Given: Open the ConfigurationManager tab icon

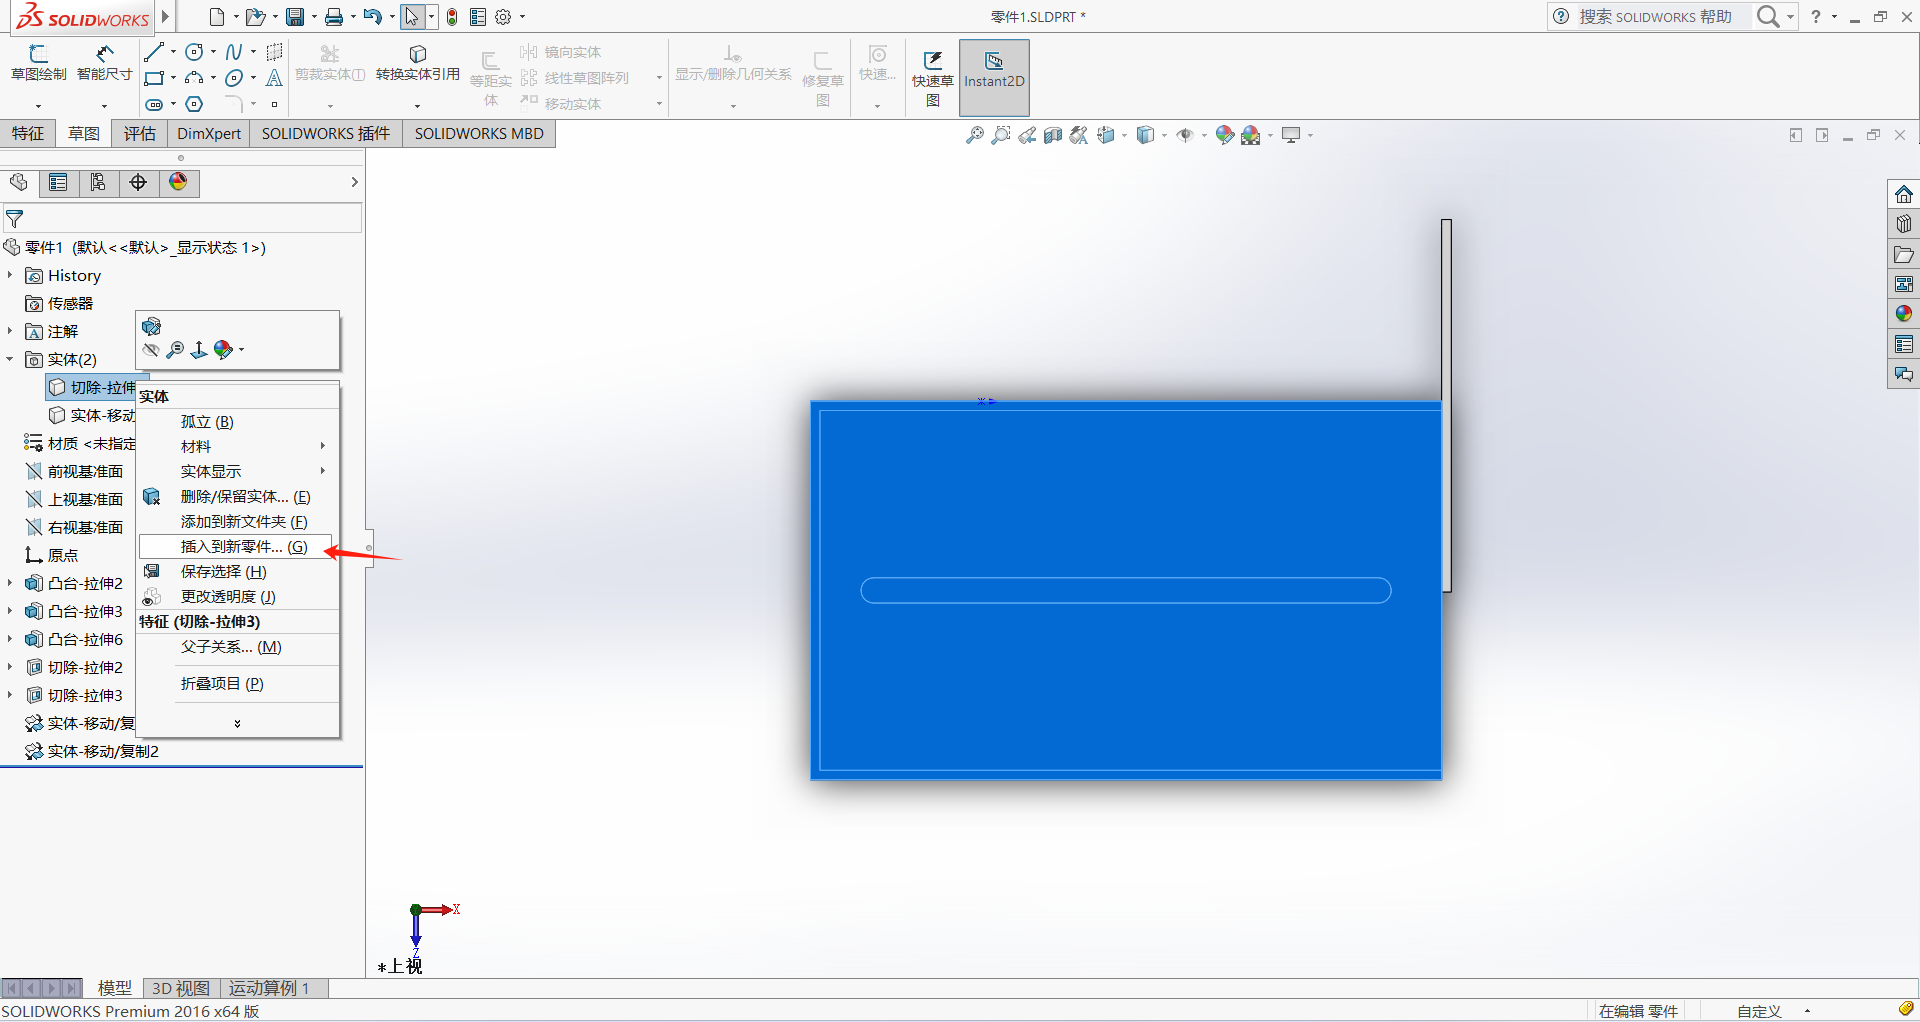Looking at the screenshot, I should 98,182.
